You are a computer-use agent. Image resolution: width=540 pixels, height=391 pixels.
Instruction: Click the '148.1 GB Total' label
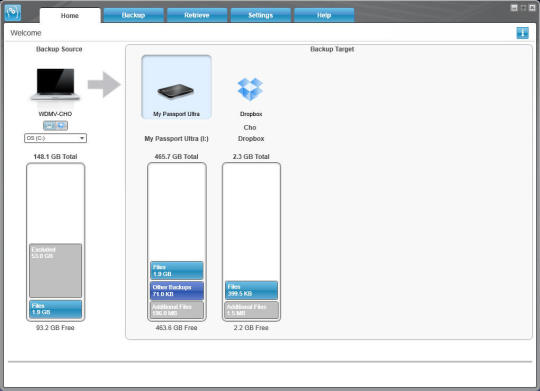[x=55, y=157]
